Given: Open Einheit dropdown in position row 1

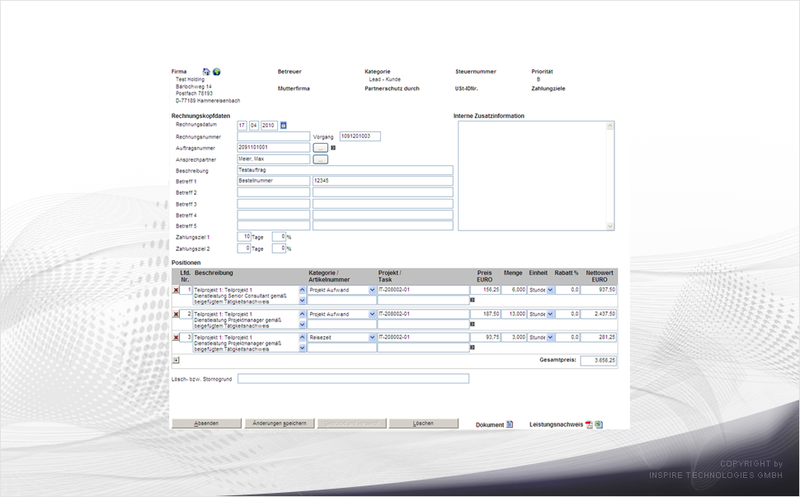Looking at the screenshot, I should tap(550, 290).
